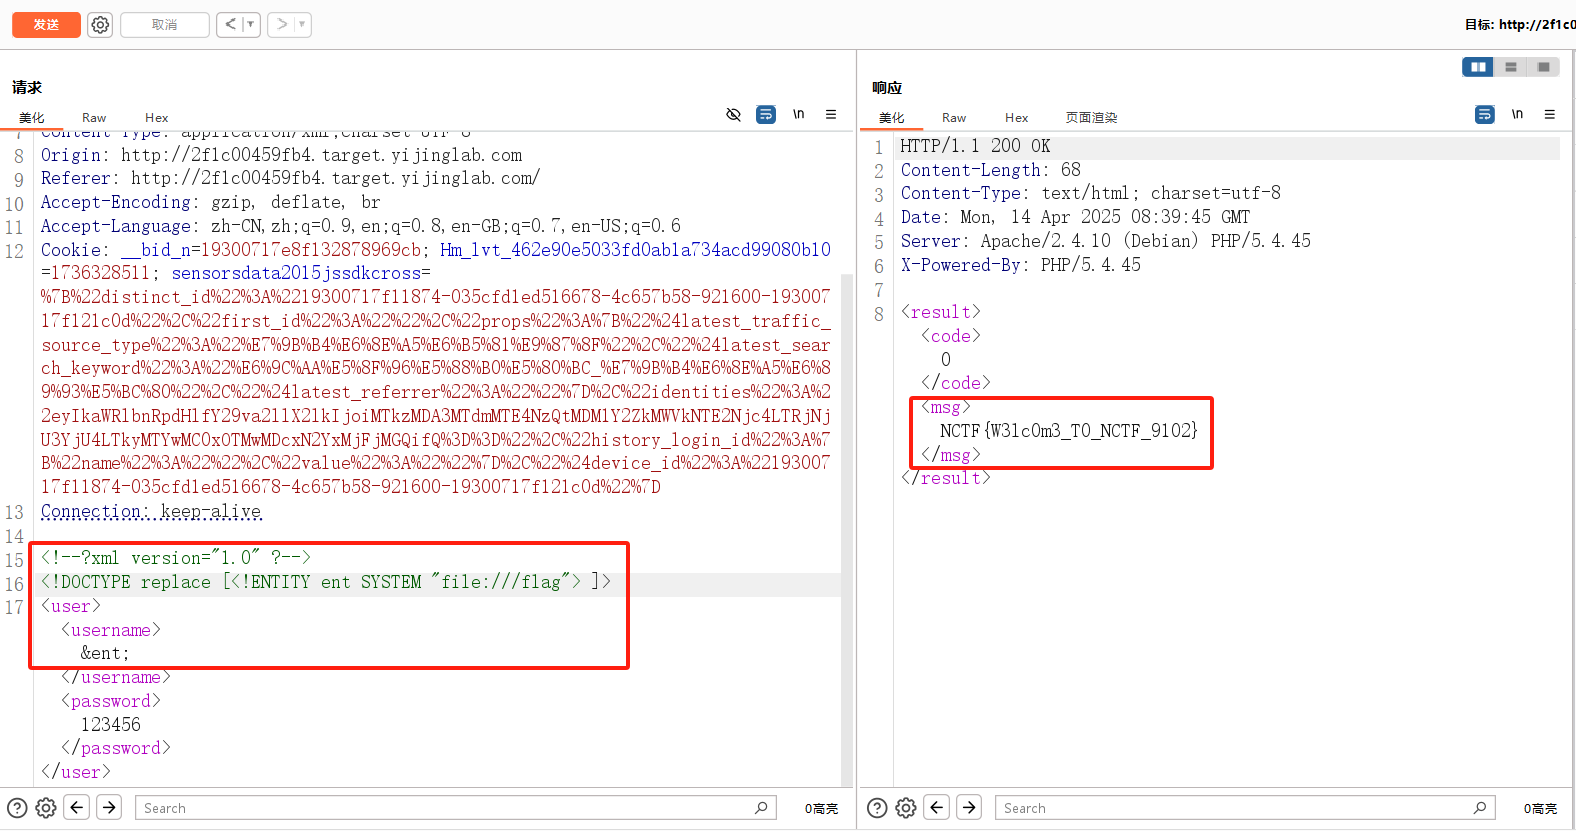This screenshot has width=1576, height=831.
Task: Switch to side-by-side layout view
Action: (x=1478, y=67)
